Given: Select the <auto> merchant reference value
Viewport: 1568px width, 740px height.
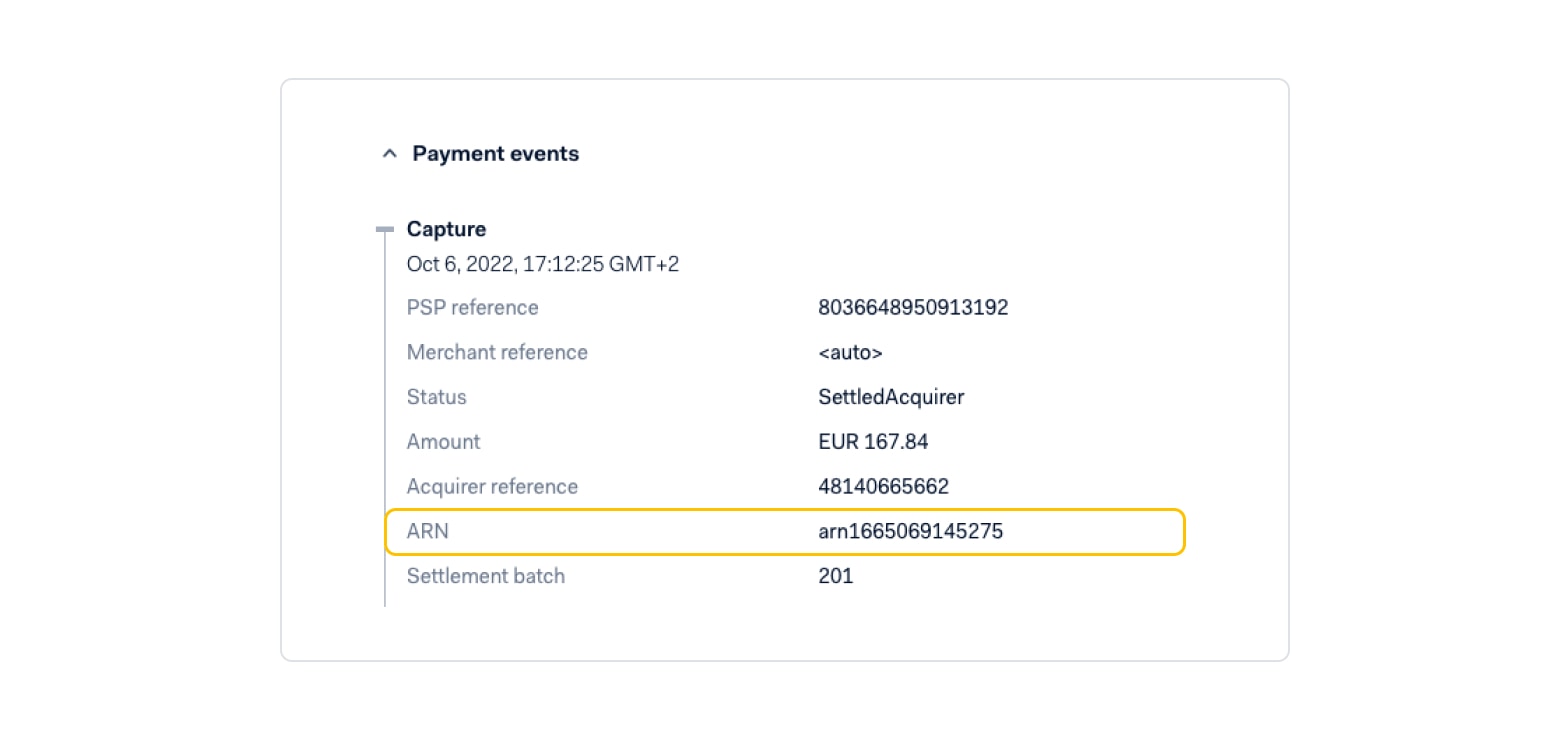Looking at the screenshot, I should tap(850, 353).
